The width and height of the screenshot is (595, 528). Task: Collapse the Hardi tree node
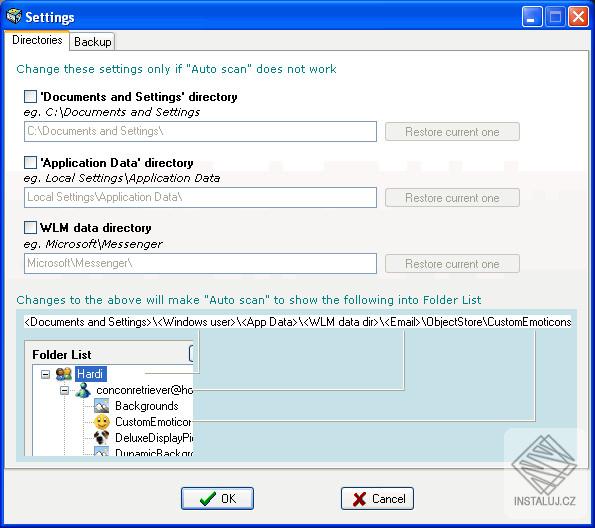[46, 375]
